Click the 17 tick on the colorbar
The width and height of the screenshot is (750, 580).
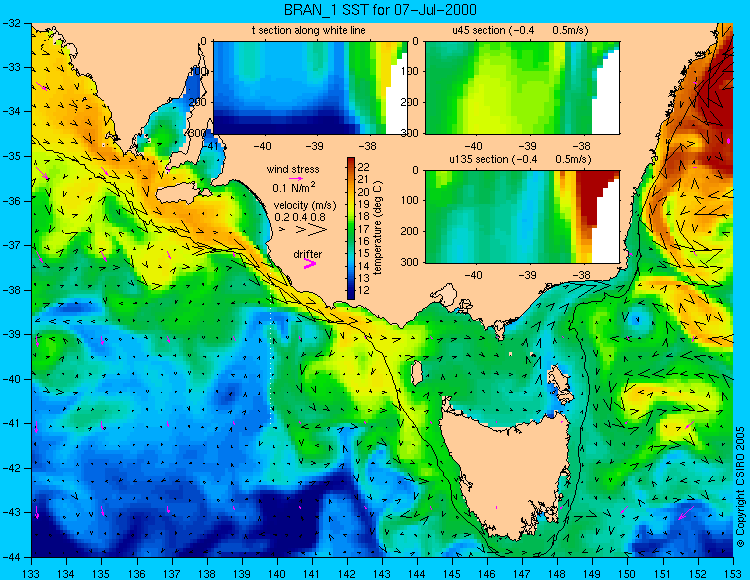coord(364,229)
